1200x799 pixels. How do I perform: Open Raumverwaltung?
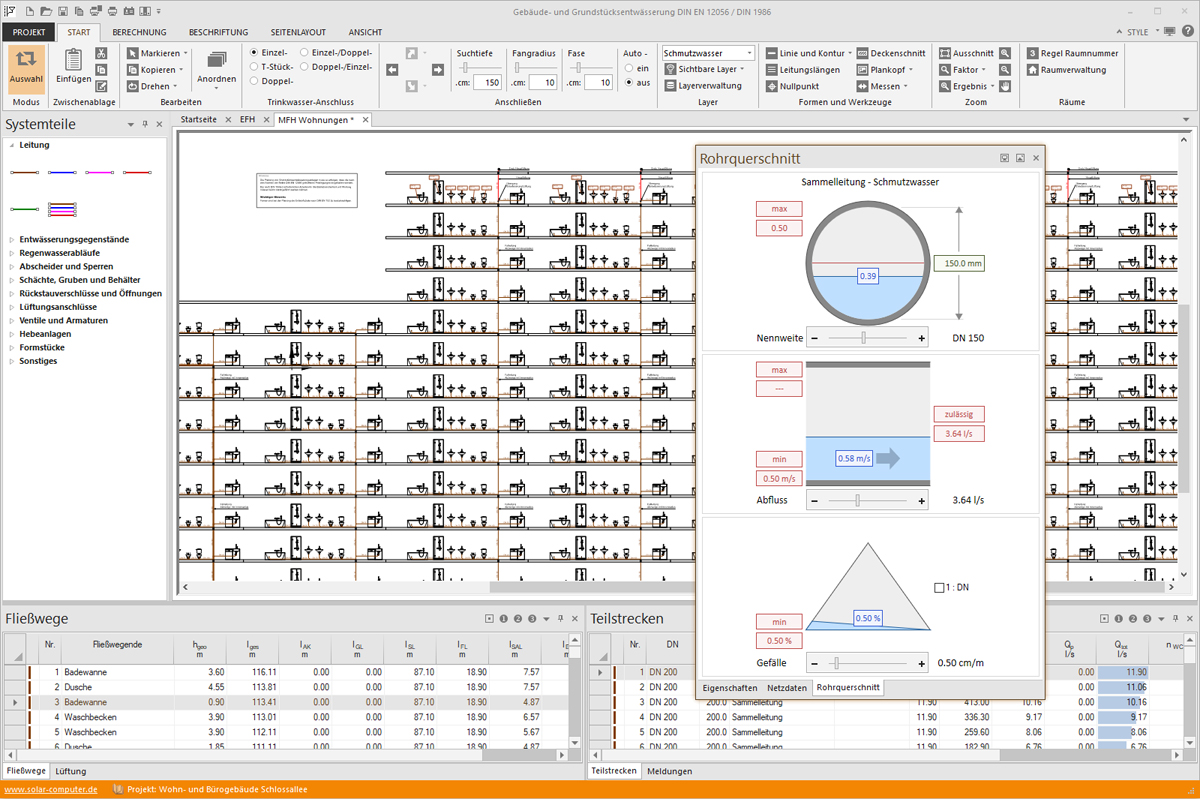1067,70
